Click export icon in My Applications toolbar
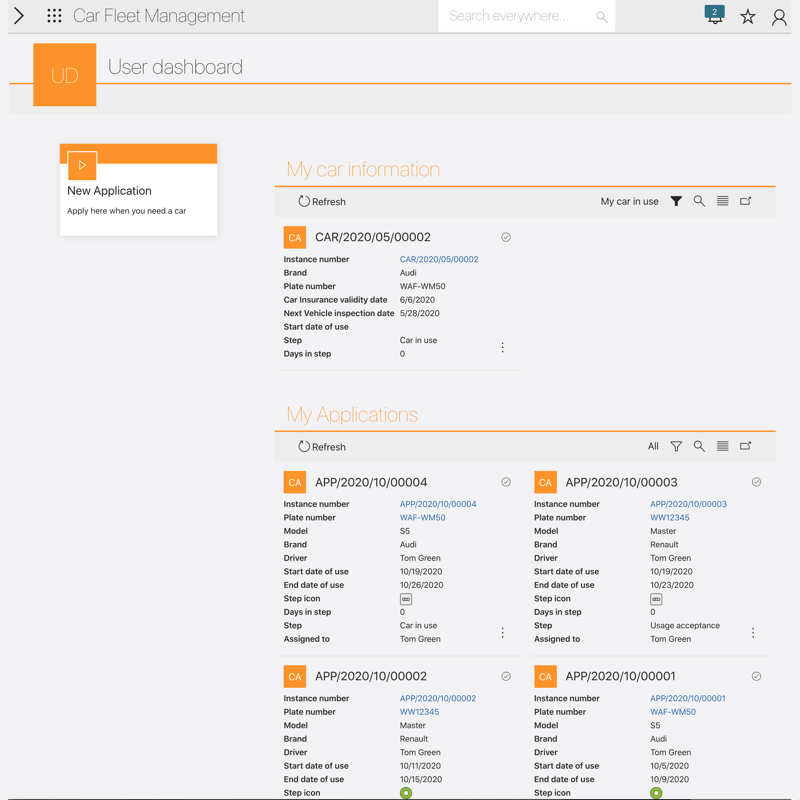Image resolution: width=800 pixels, height=800 pixels. (745, 446)
